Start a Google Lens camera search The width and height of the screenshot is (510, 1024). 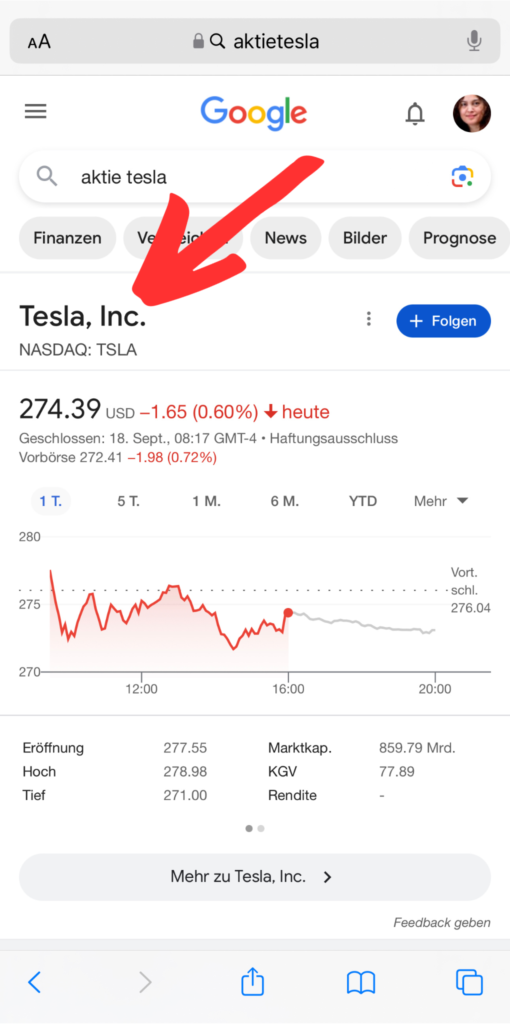click(462, 176)
